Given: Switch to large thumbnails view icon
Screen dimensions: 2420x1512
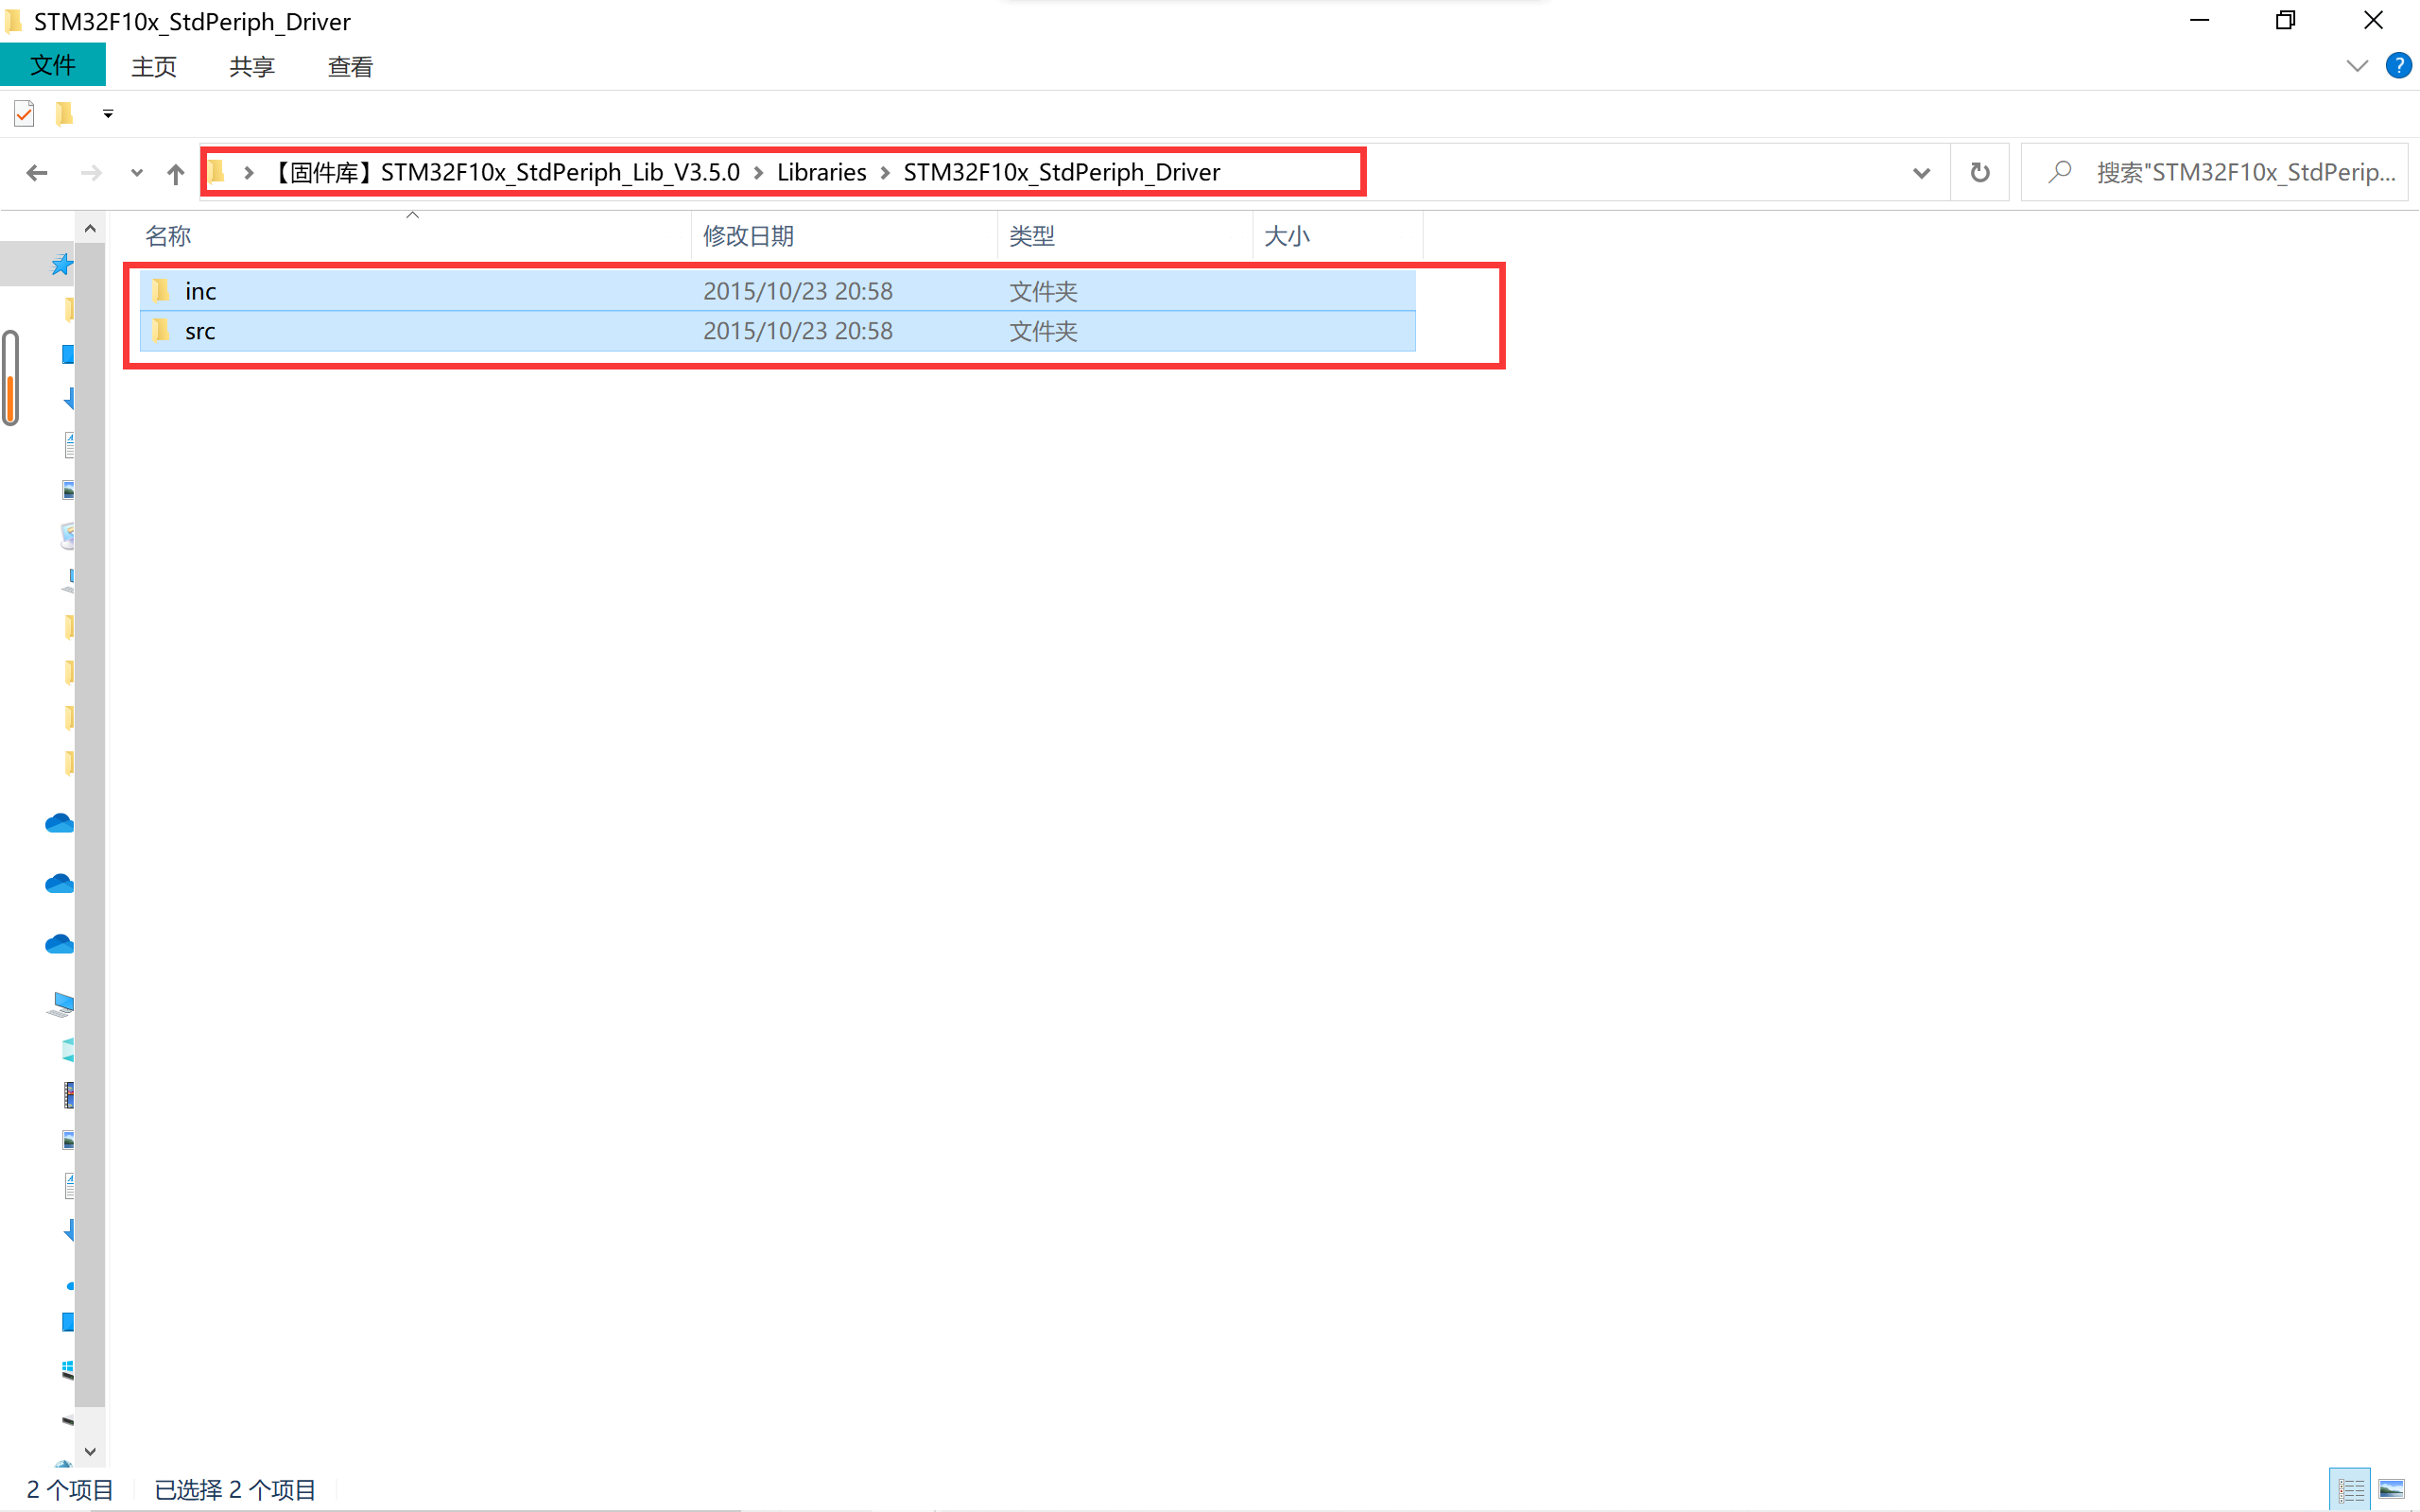Looking at the screenshot, I should [x=2391, y=1490].
